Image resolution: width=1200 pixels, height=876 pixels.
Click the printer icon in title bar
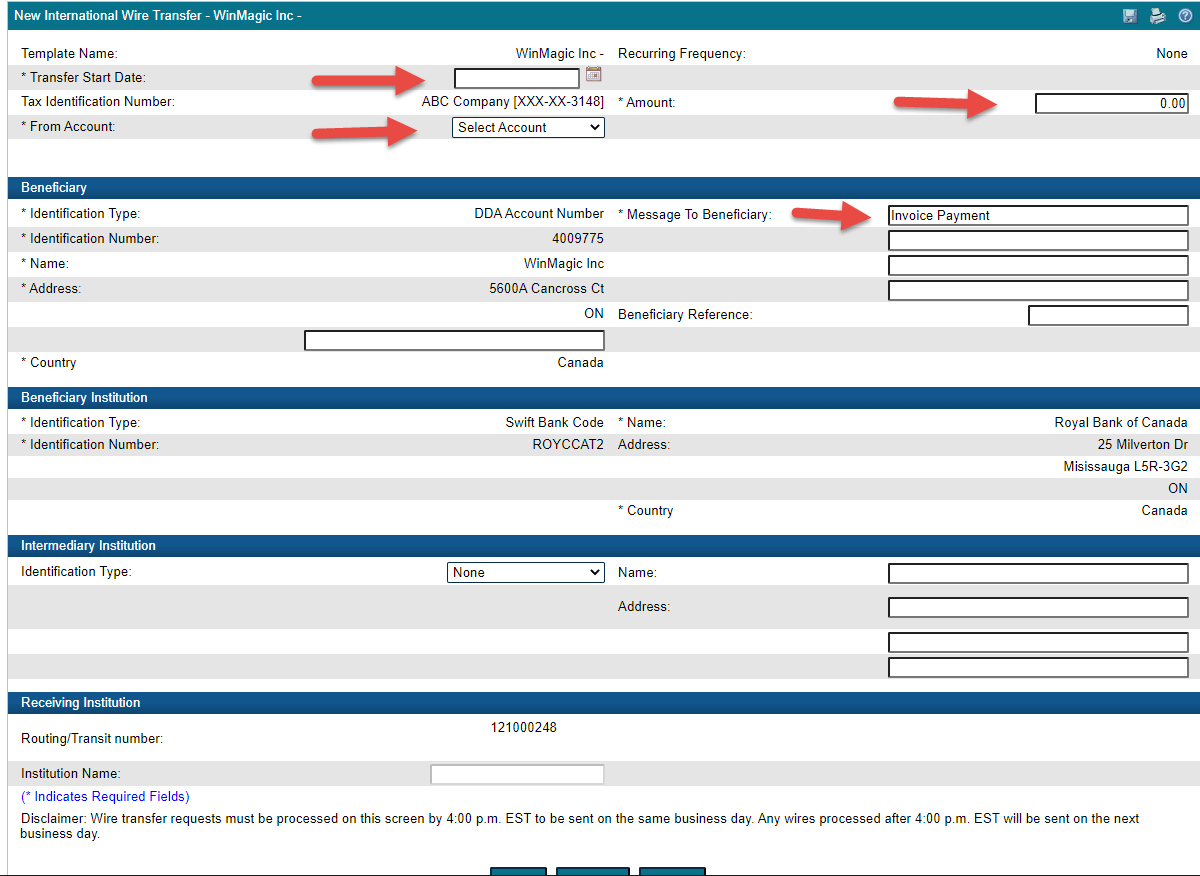tap(1157, 16)
